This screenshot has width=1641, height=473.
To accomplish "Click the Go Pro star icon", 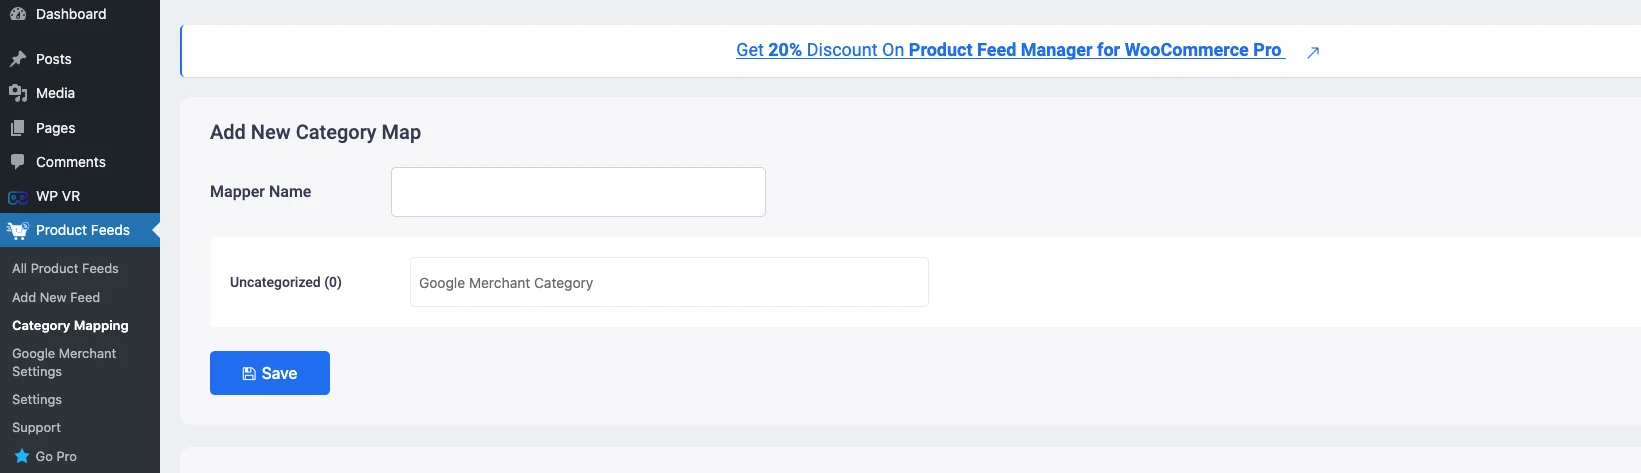I will tap(21, 456).
